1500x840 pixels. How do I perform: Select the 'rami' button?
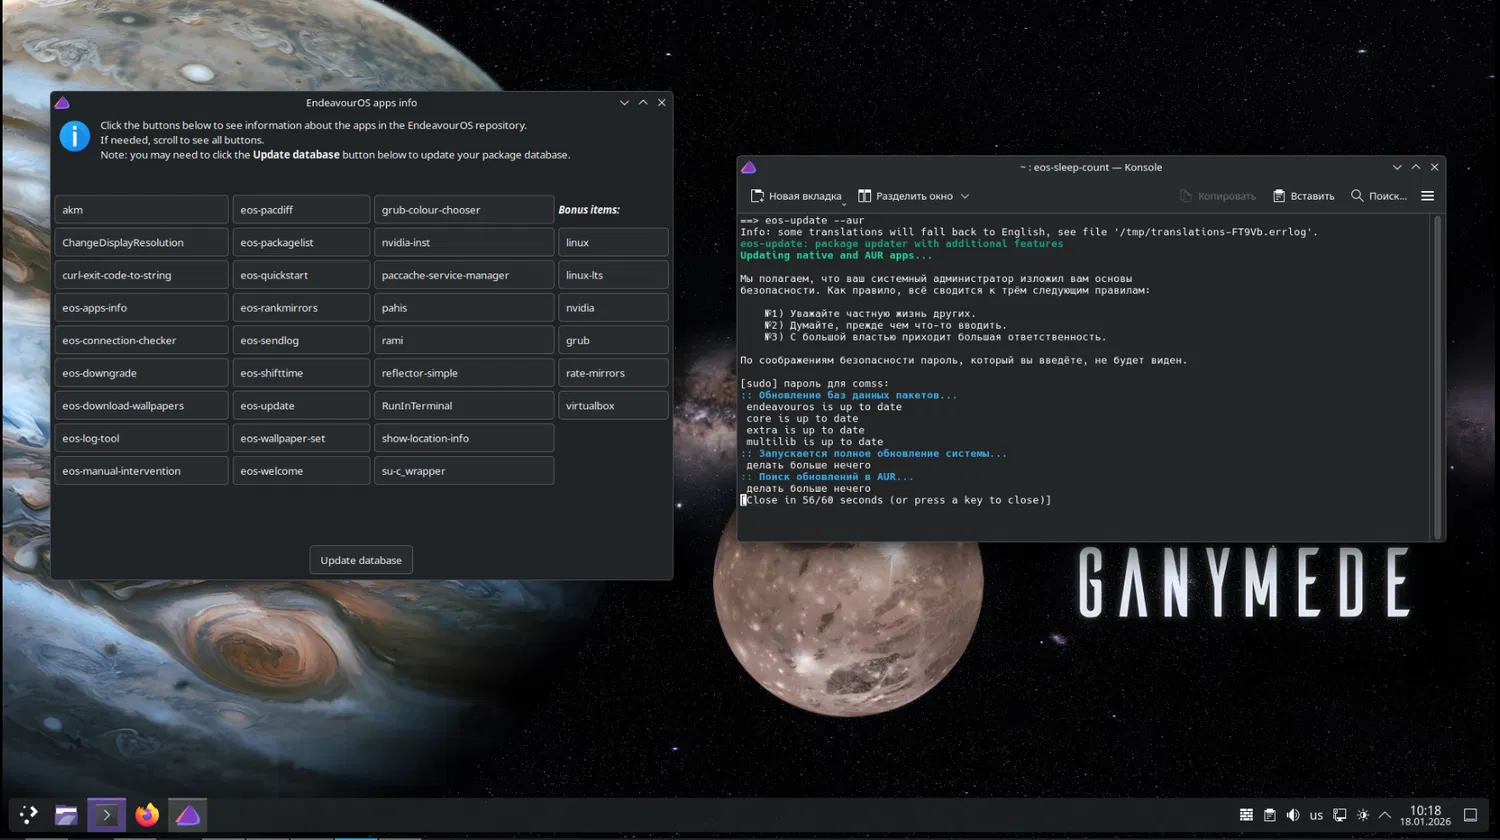pyautogui.click(x=464, y=340)
